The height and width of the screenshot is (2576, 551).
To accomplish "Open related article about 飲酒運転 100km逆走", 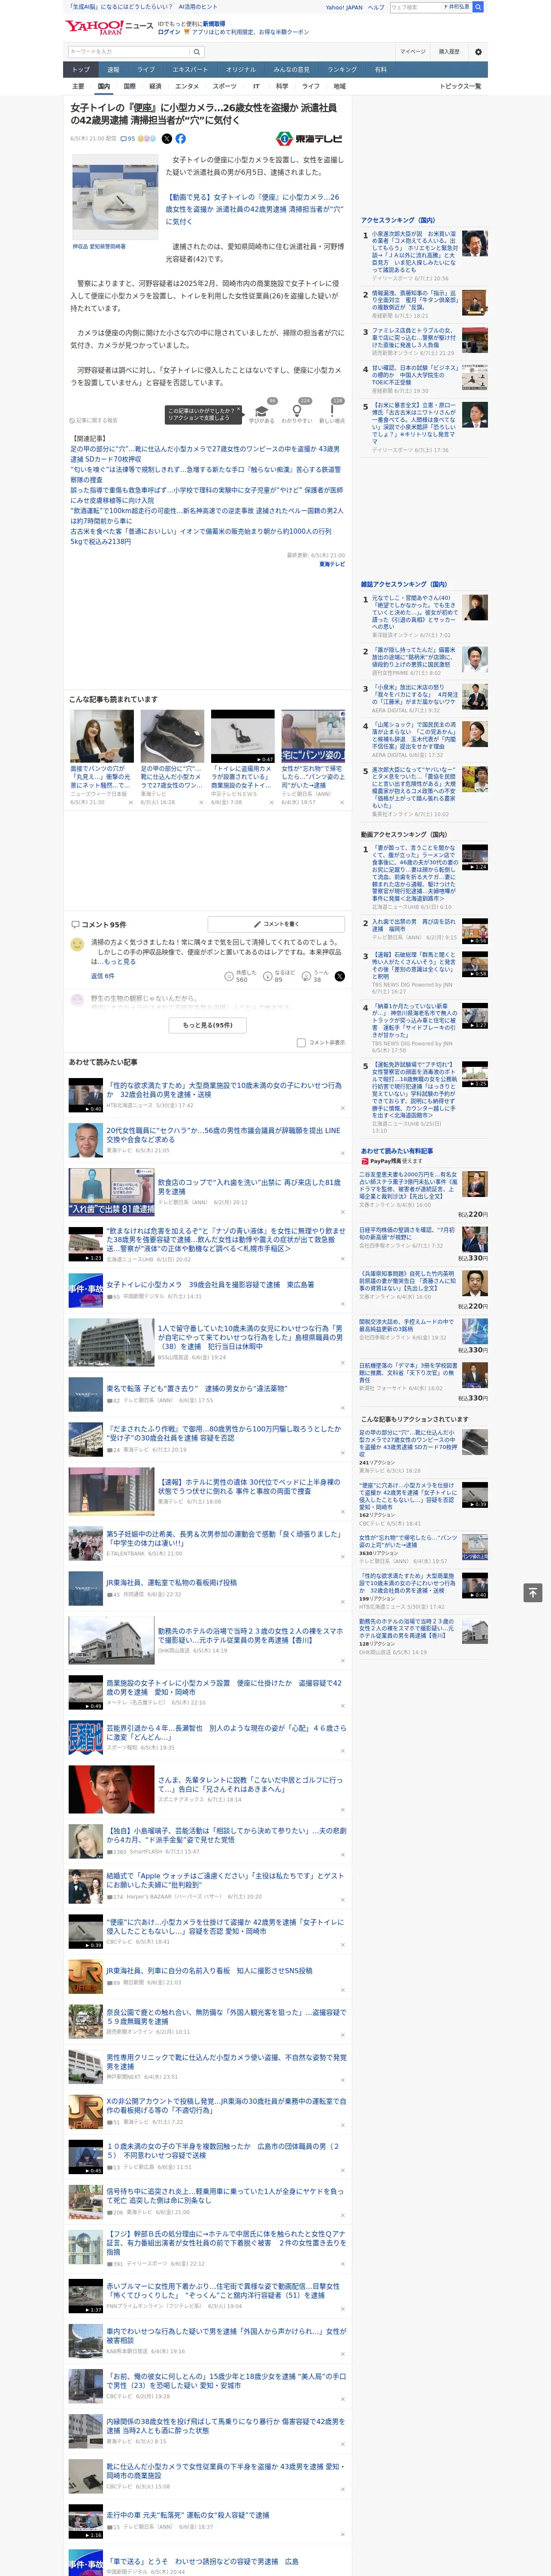I will 207,515.
